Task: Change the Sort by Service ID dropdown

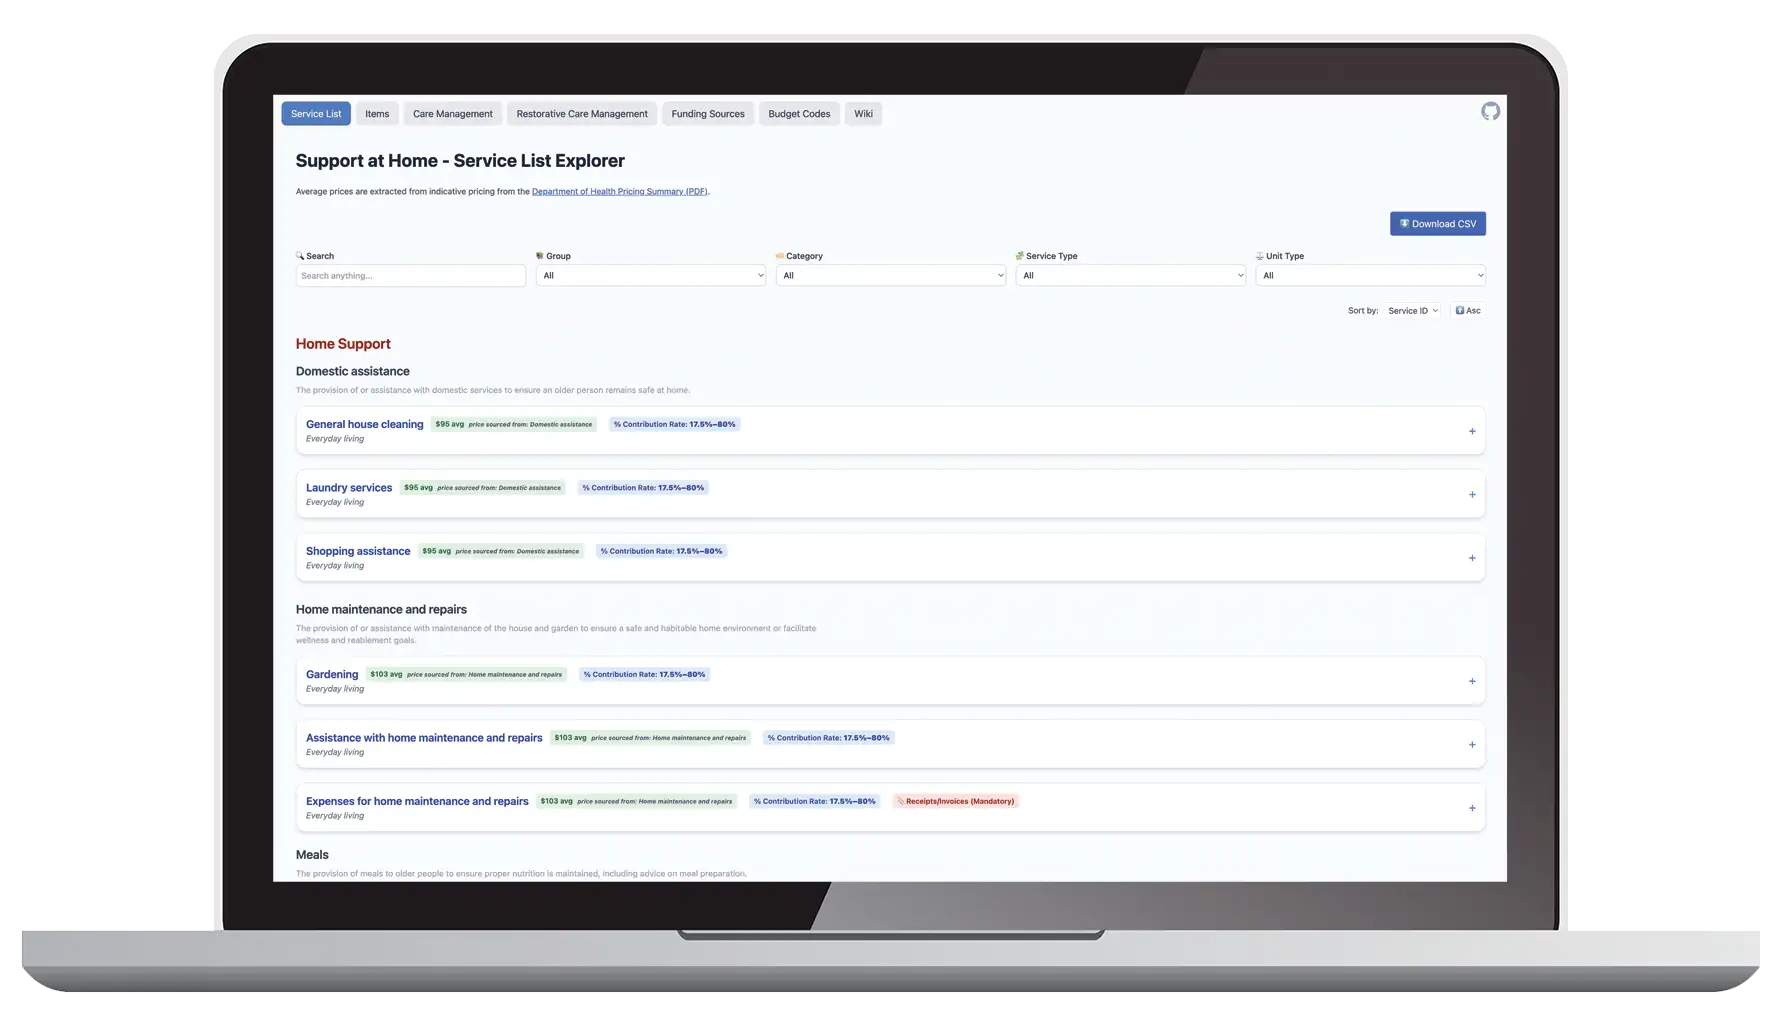Action: click(x=1412, y=311)
